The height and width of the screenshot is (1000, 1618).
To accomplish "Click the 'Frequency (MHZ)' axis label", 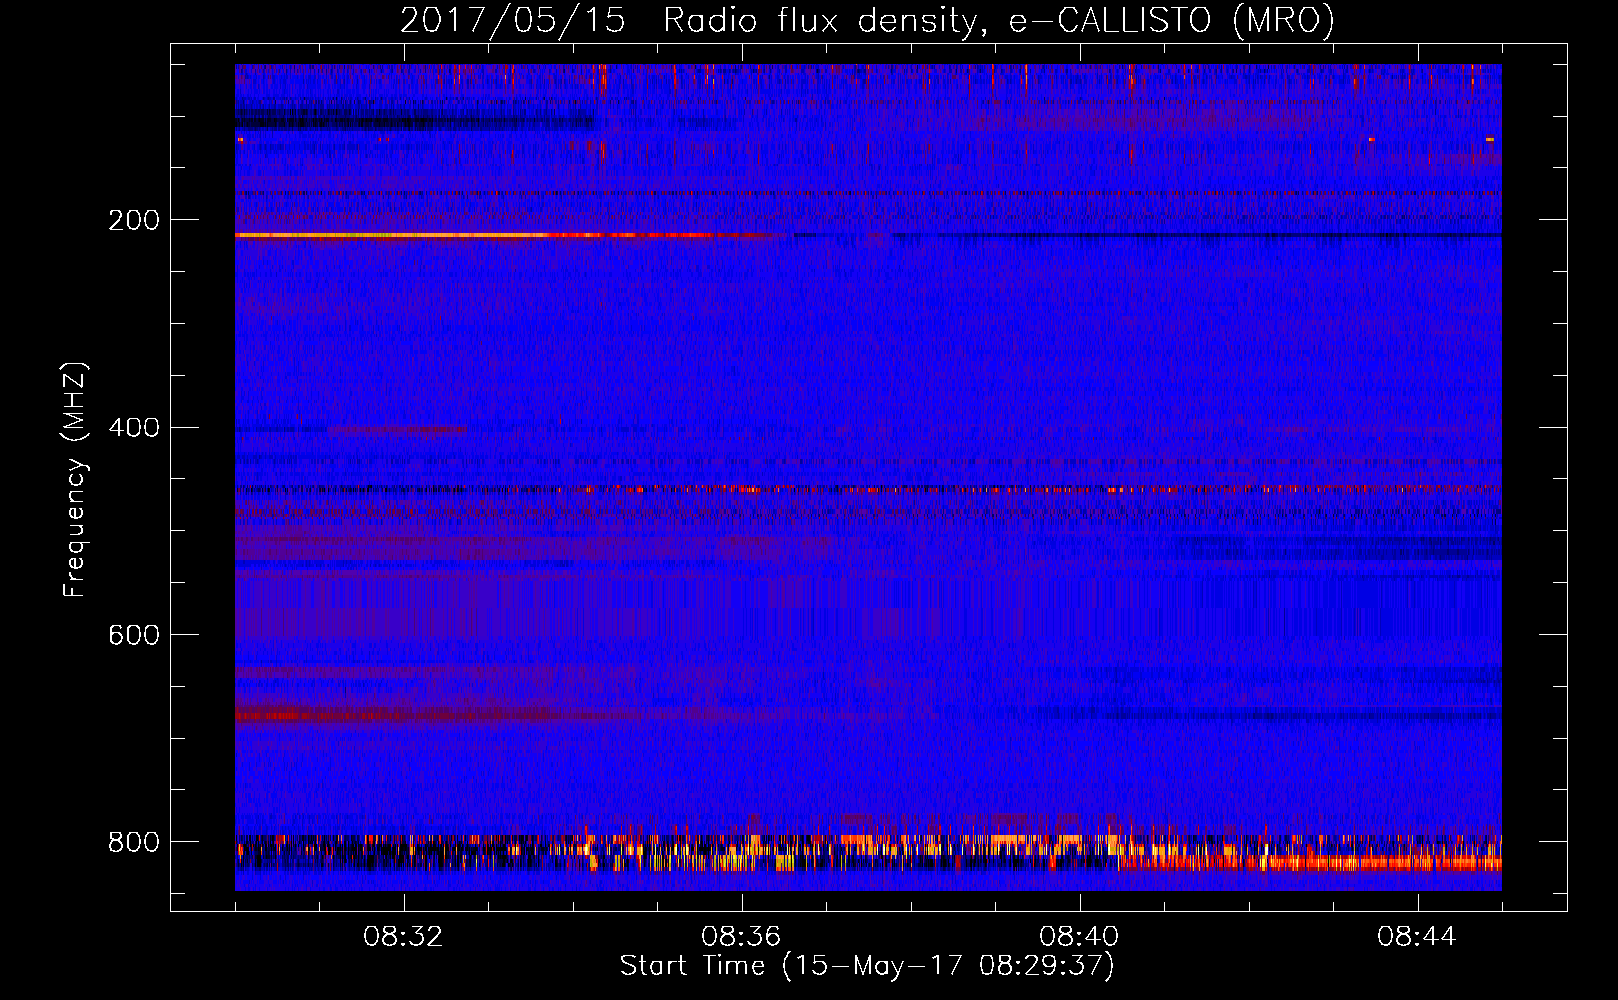I will 75,480.
